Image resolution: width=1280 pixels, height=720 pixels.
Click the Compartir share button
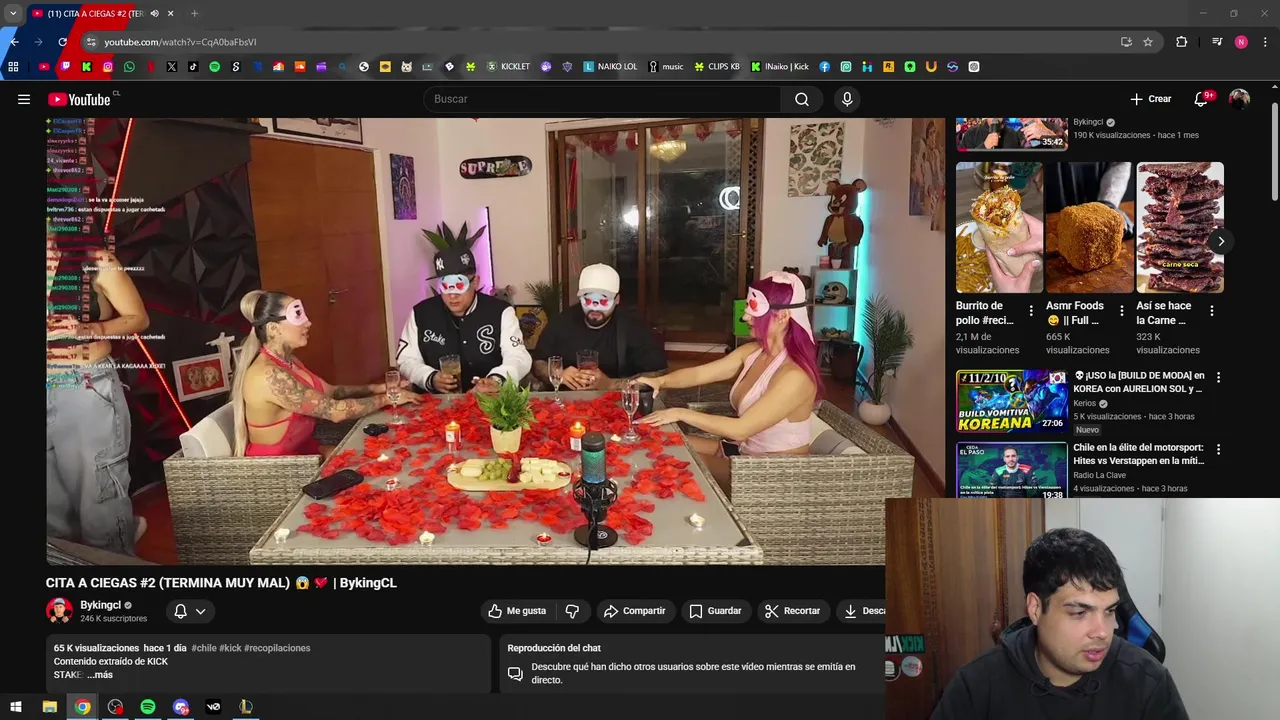(x=635, y=611)
